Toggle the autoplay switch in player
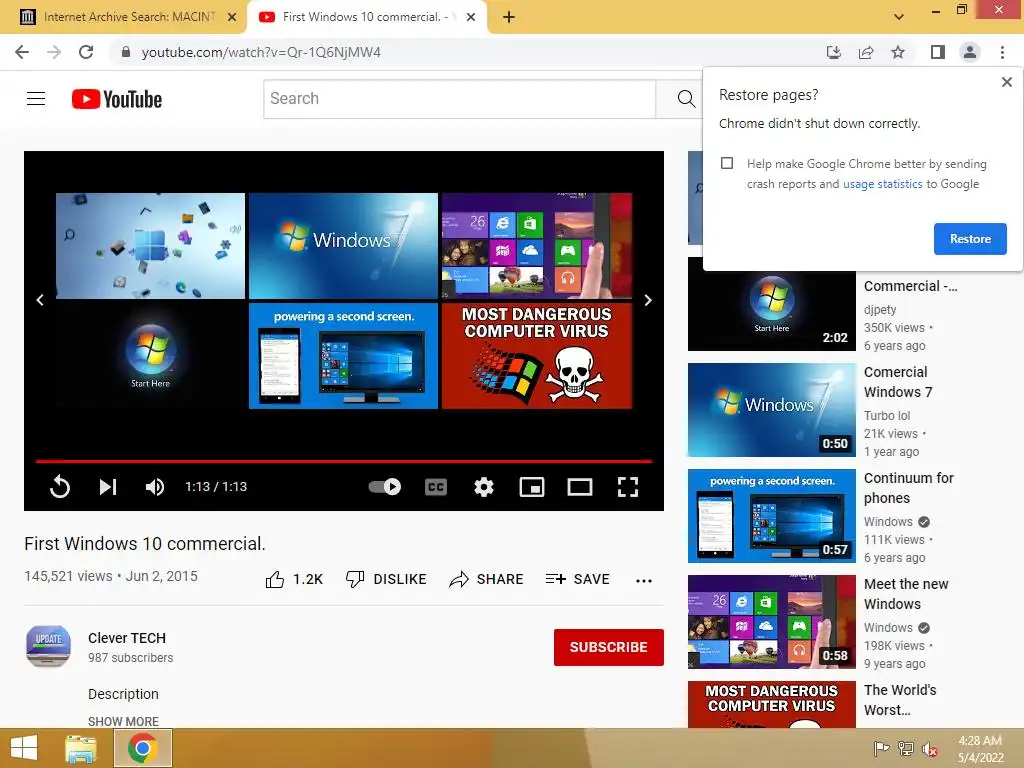Screen dimensions: 1024x768 [x=385, y=487]
